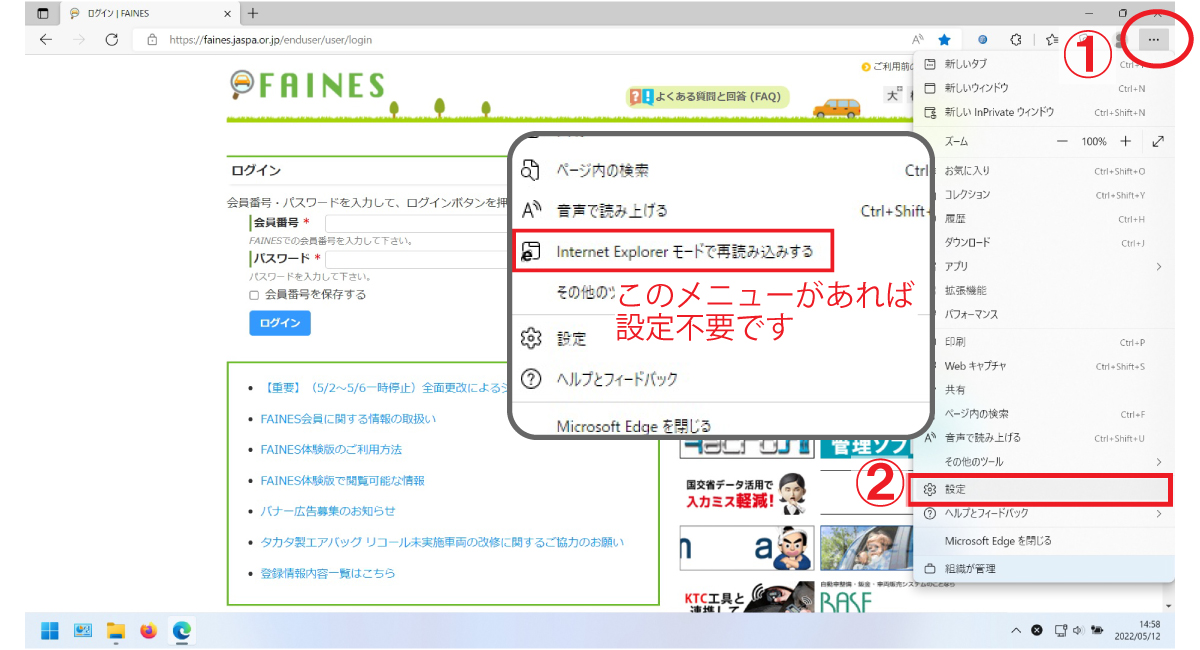Click the blue ログイン button

[280, 323]
